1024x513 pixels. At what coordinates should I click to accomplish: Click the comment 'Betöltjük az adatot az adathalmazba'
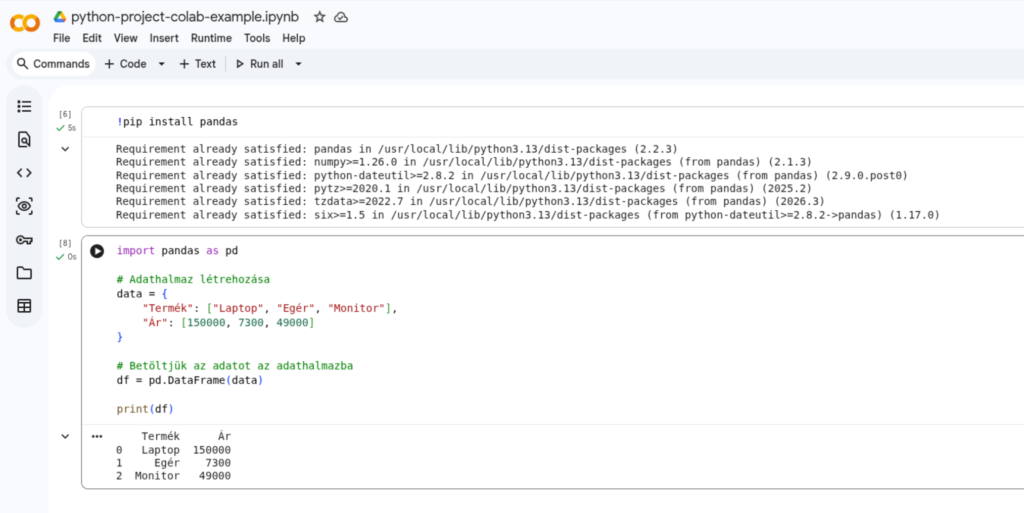[x=234, y=365]
